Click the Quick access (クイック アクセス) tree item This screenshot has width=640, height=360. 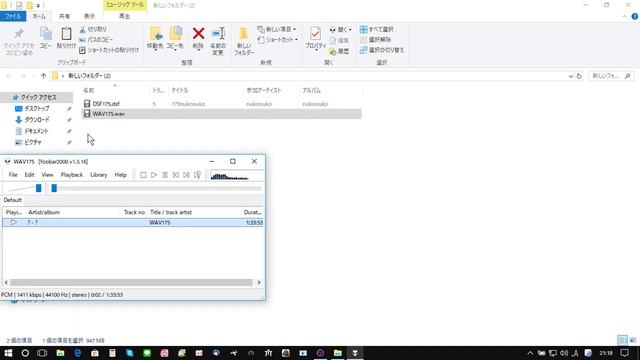pyautogui.click(x=38, y=97)
